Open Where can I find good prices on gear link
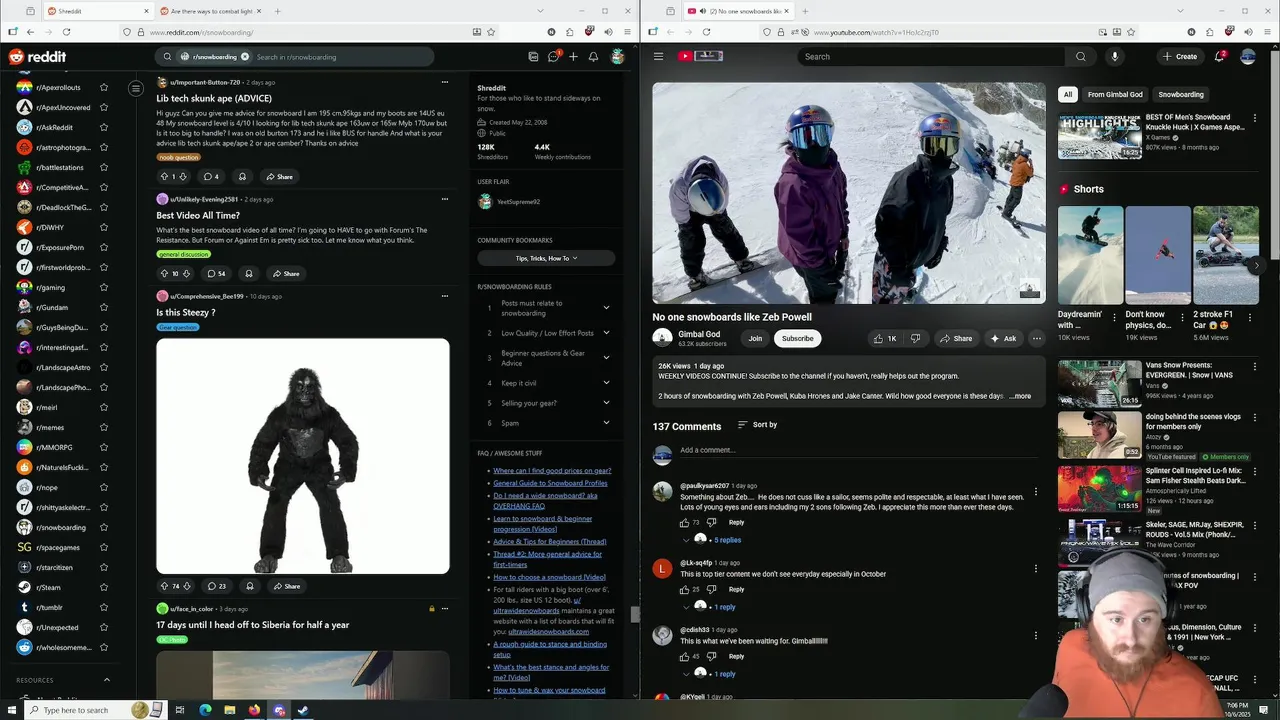This screenshot has width=1280, height=720. tap(552, 471)
